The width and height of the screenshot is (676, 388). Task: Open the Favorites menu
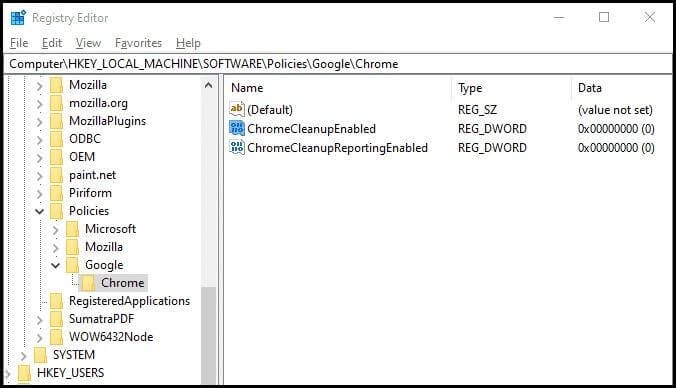[x=138, y=43]
